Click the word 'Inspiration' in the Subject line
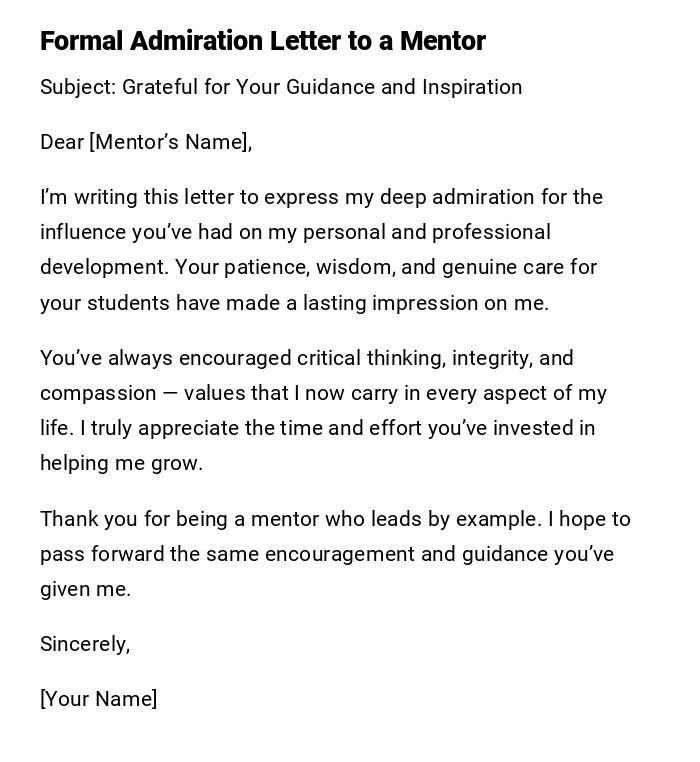700x762 pixels. tap(472, 87)
